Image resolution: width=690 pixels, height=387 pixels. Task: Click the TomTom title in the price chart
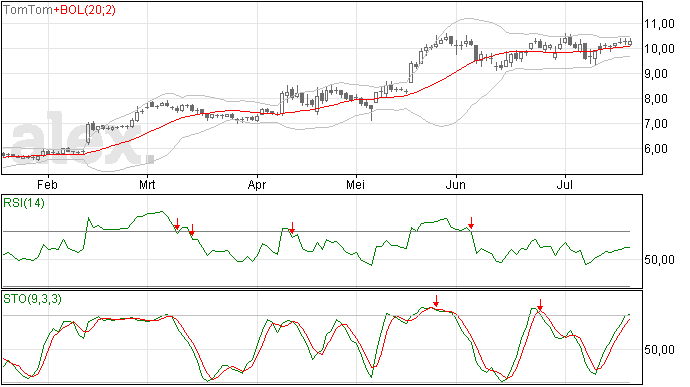pos(28,10)
